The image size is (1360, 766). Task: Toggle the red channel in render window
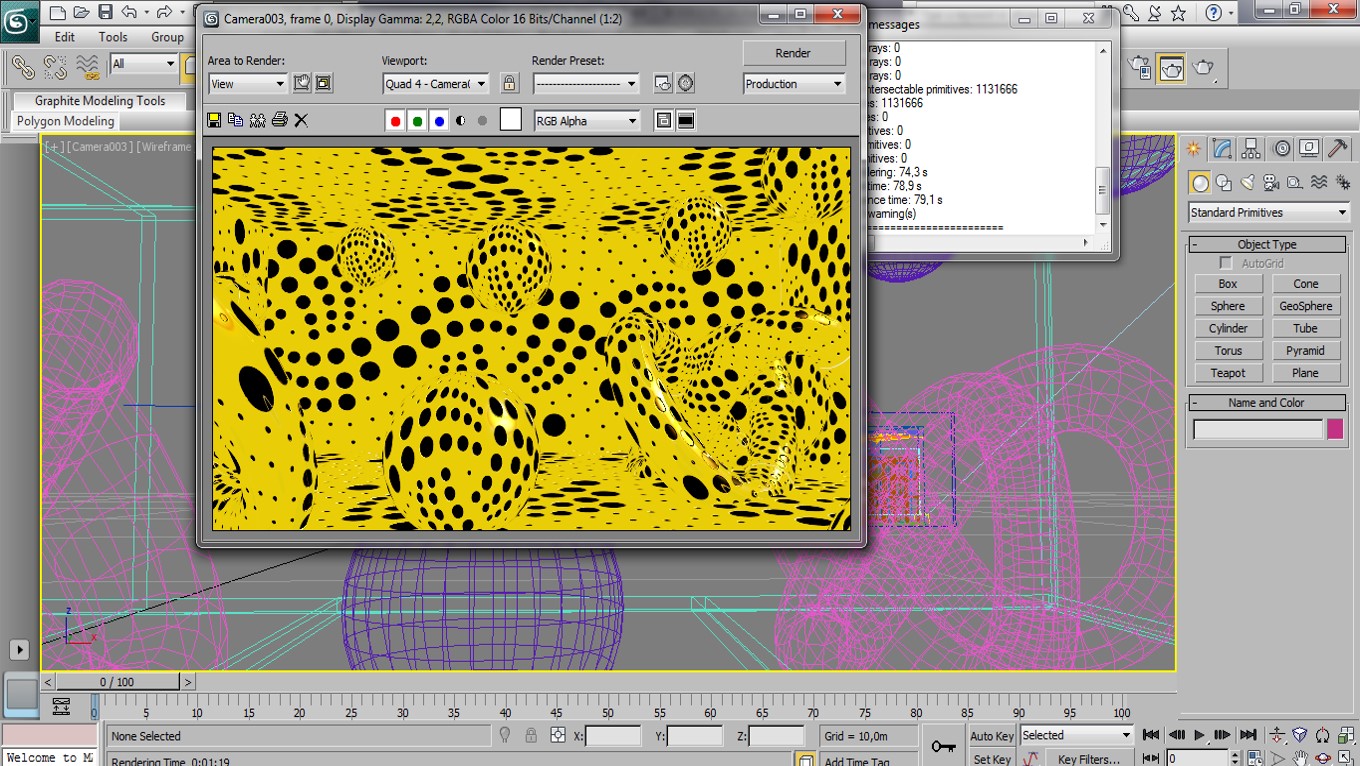tap(395, 121)
